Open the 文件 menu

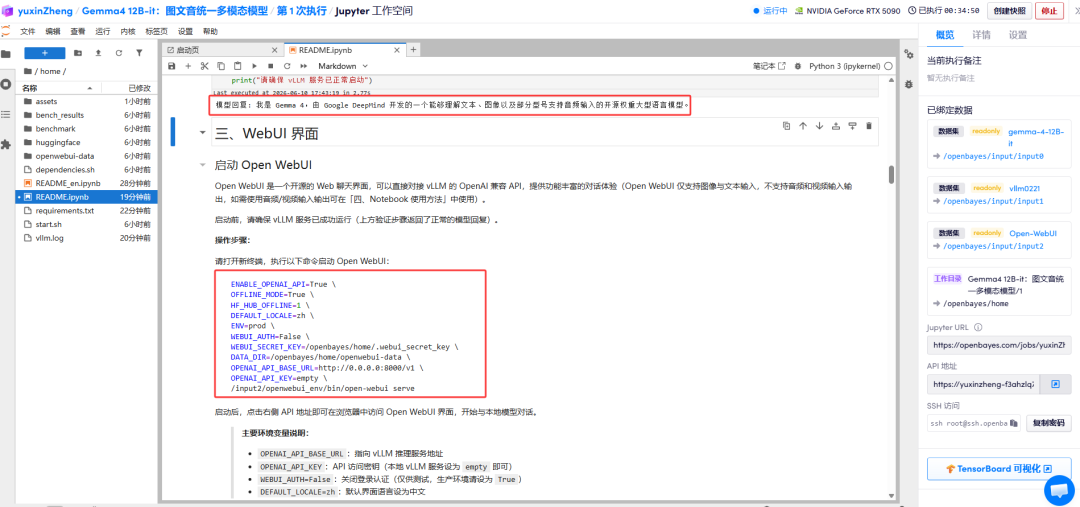[x=28, y=32]
